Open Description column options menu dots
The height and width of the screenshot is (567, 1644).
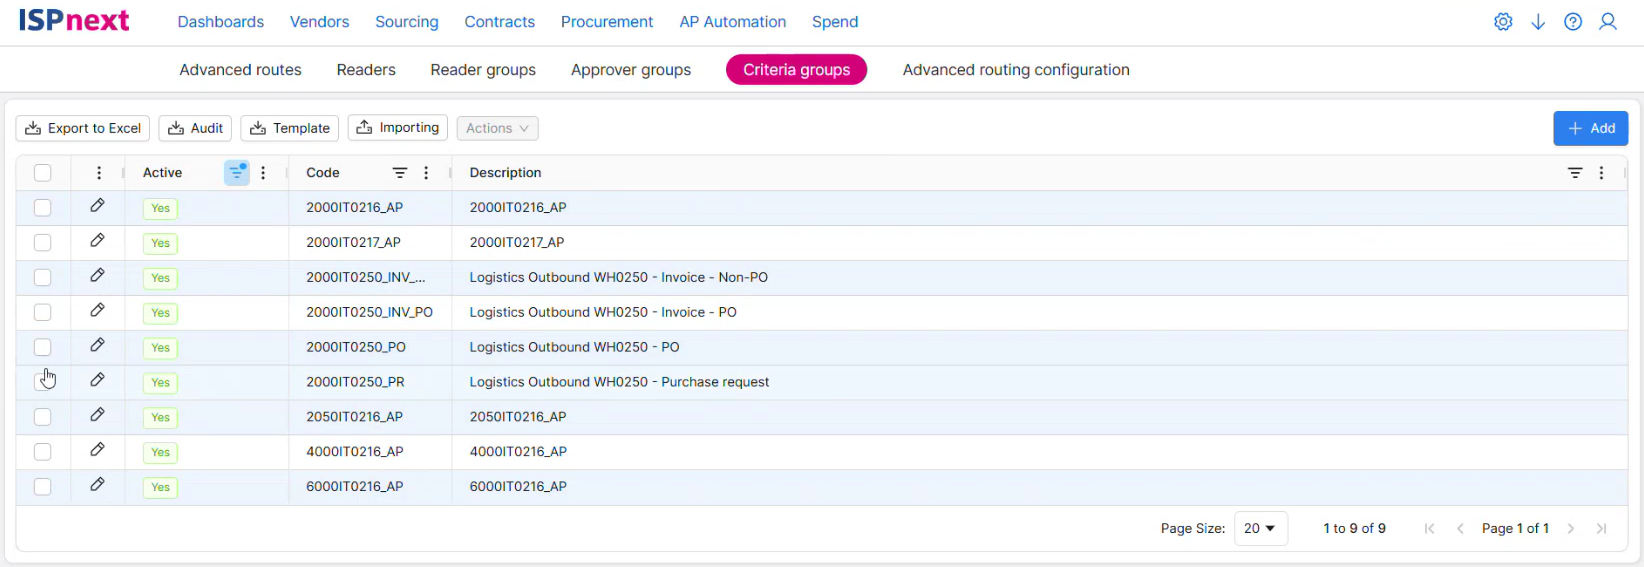click(x=1601, y=173)
